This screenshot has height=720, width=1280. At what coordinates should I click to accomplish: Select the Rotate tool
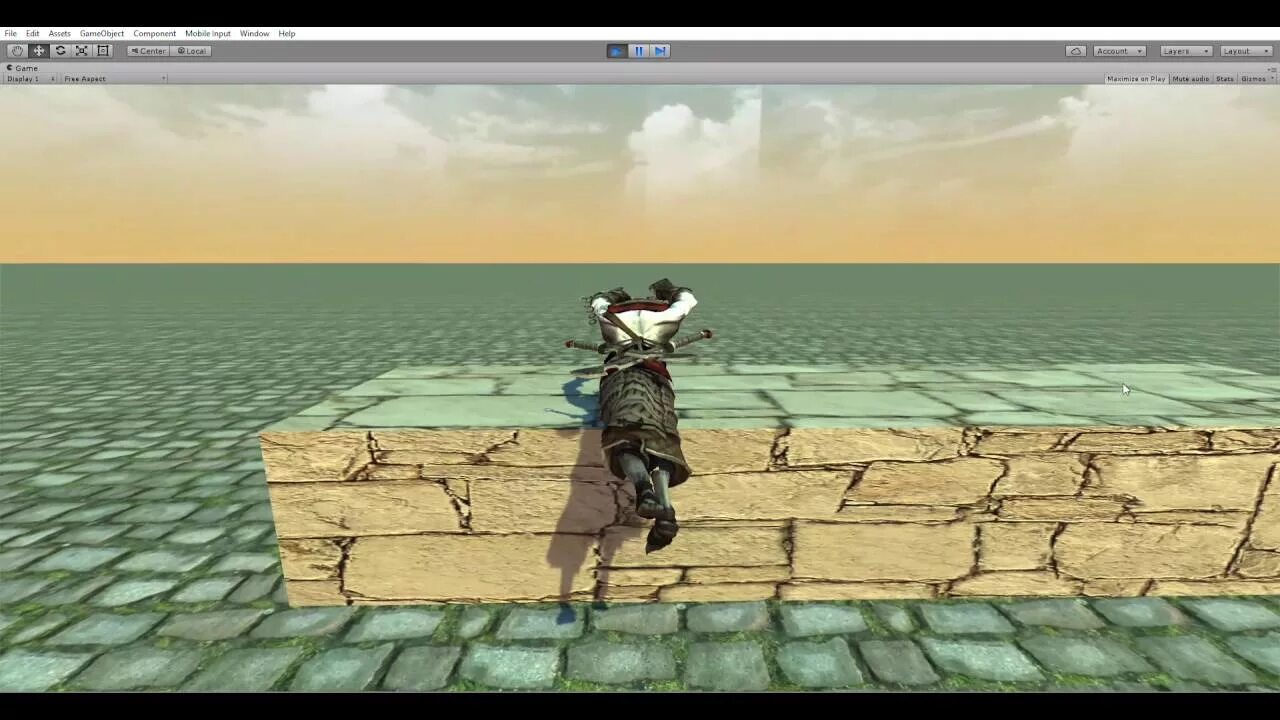[60, 51]
